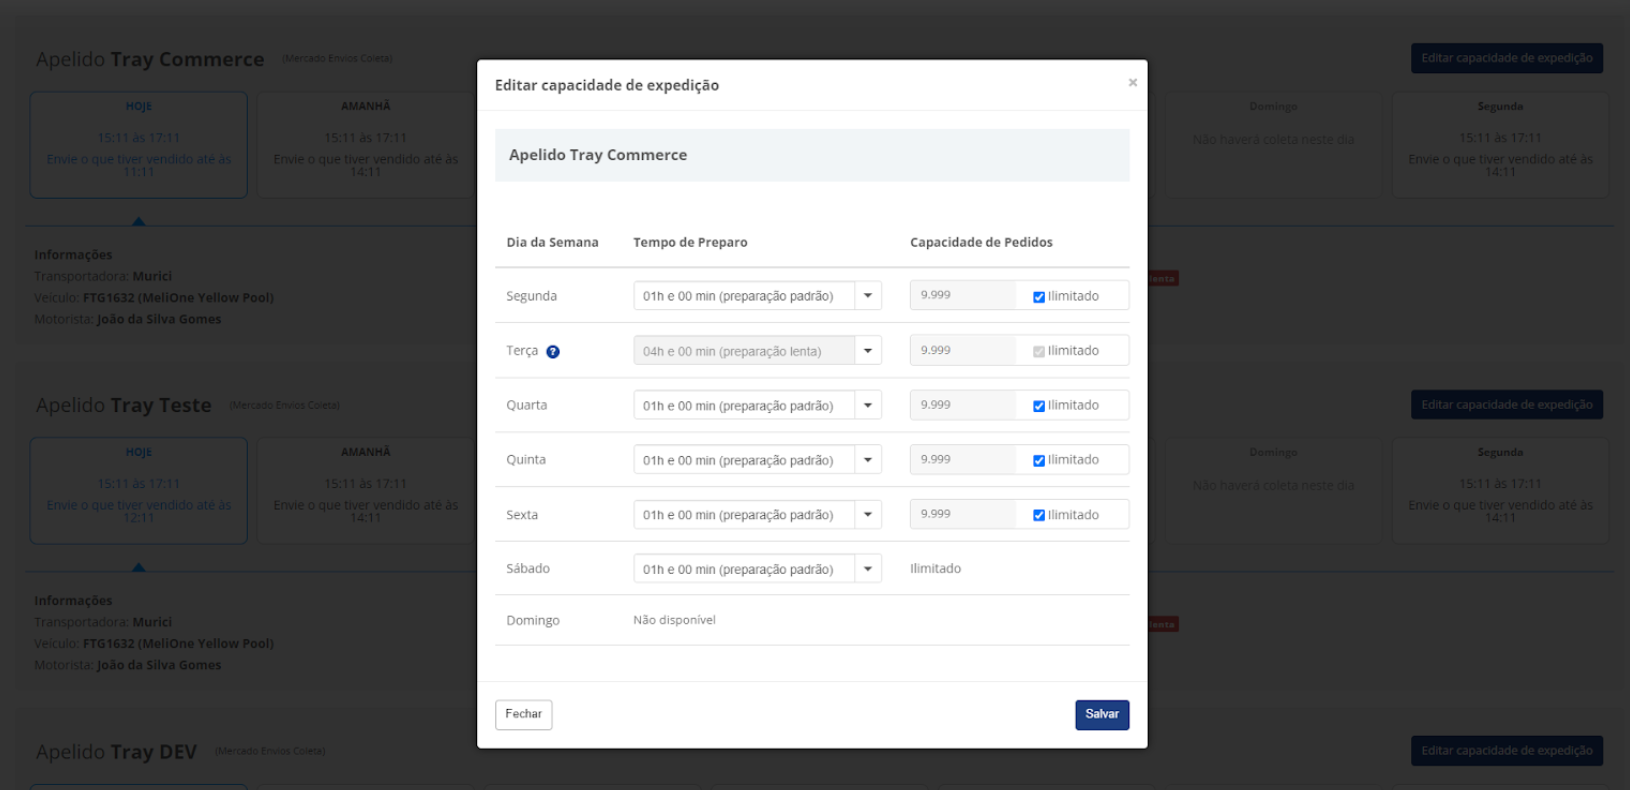Viewport: 1630px width, 790px height.
Task: Click the Salvar button
Action: click(x=1102, y=715)
